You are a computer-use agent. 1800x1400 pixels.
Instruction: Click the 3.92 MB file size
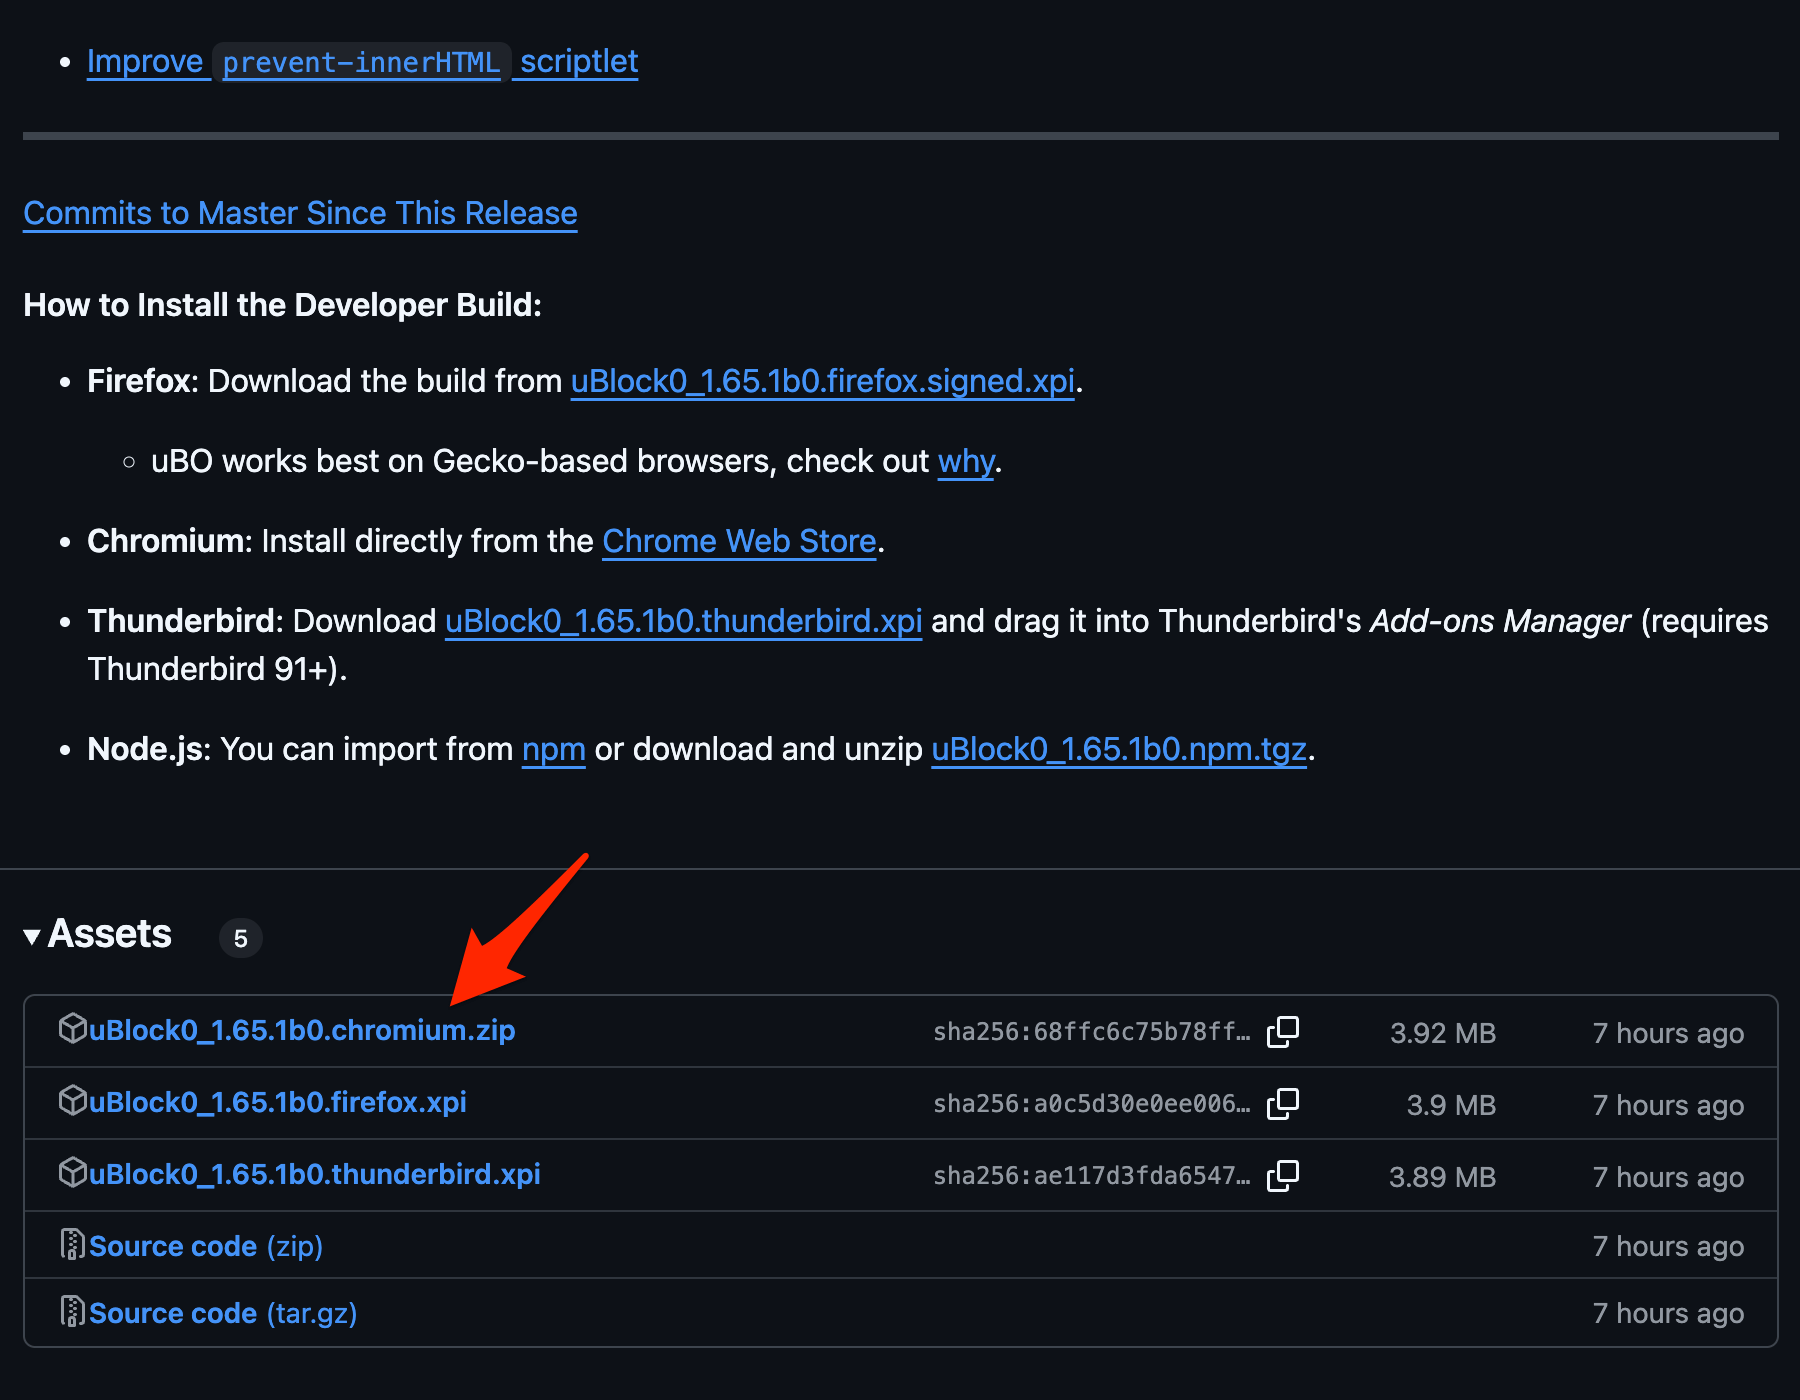click(x=1443, y=1033)
